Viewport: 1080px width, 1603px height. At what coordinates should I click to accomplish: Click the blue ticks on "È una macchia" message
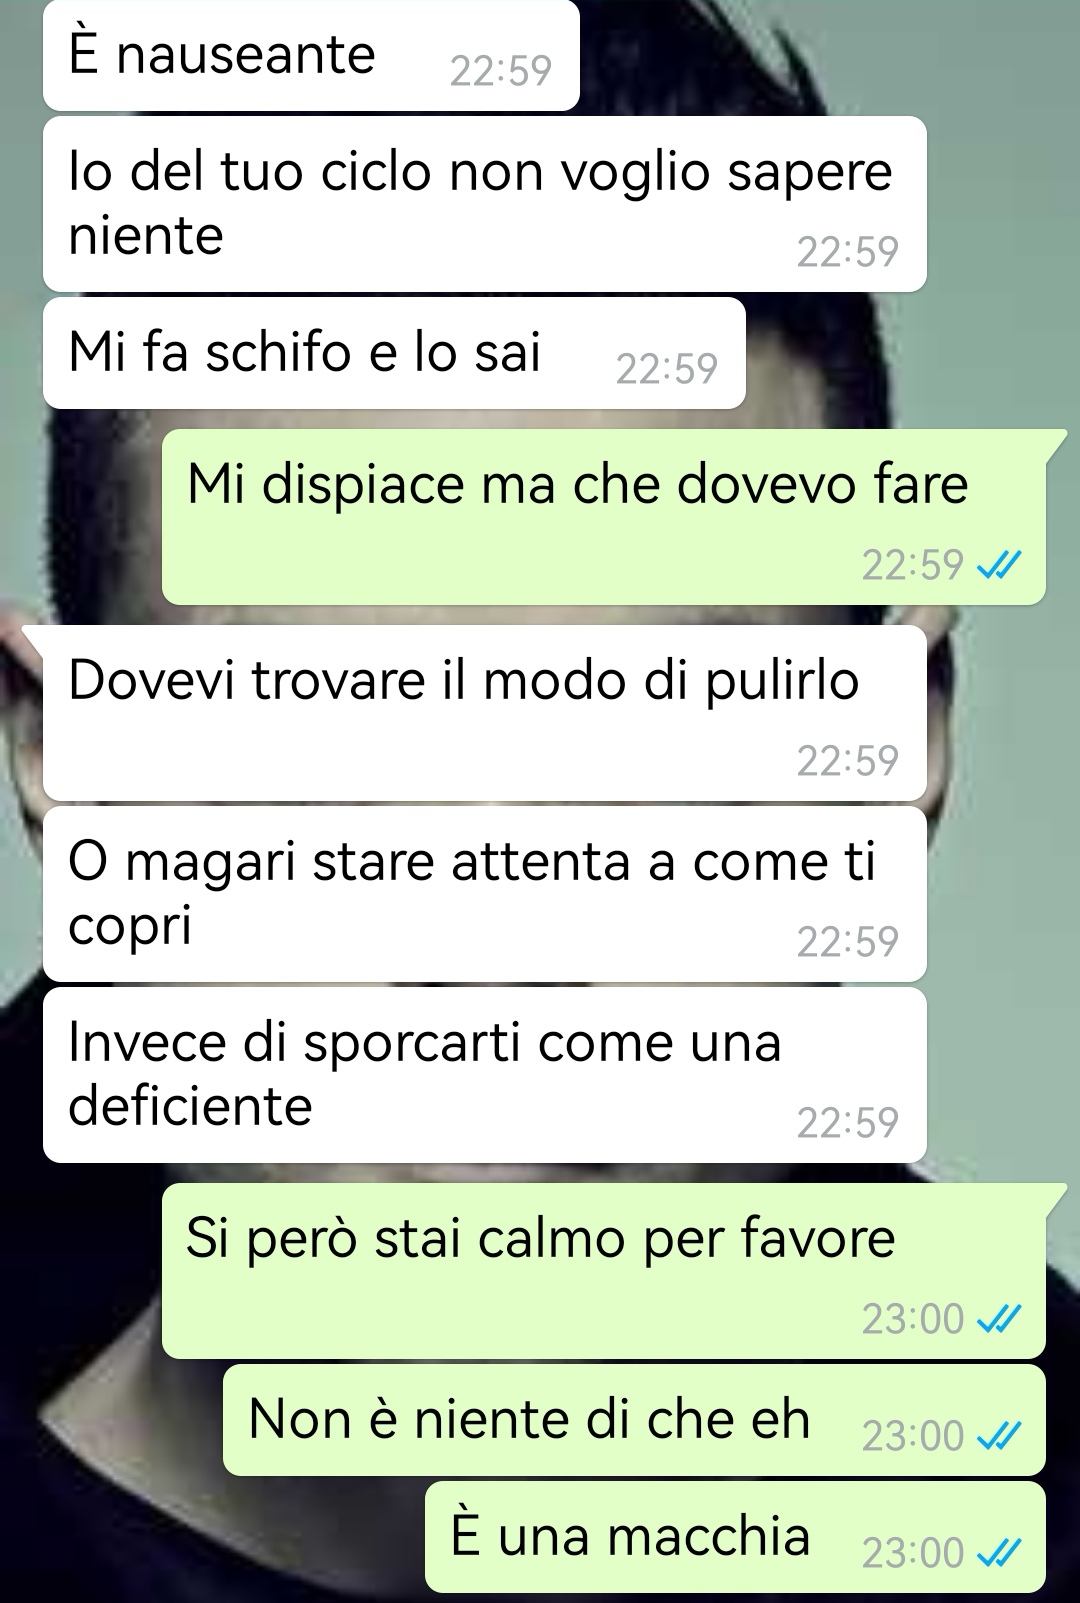click(x=997, y=1554)
